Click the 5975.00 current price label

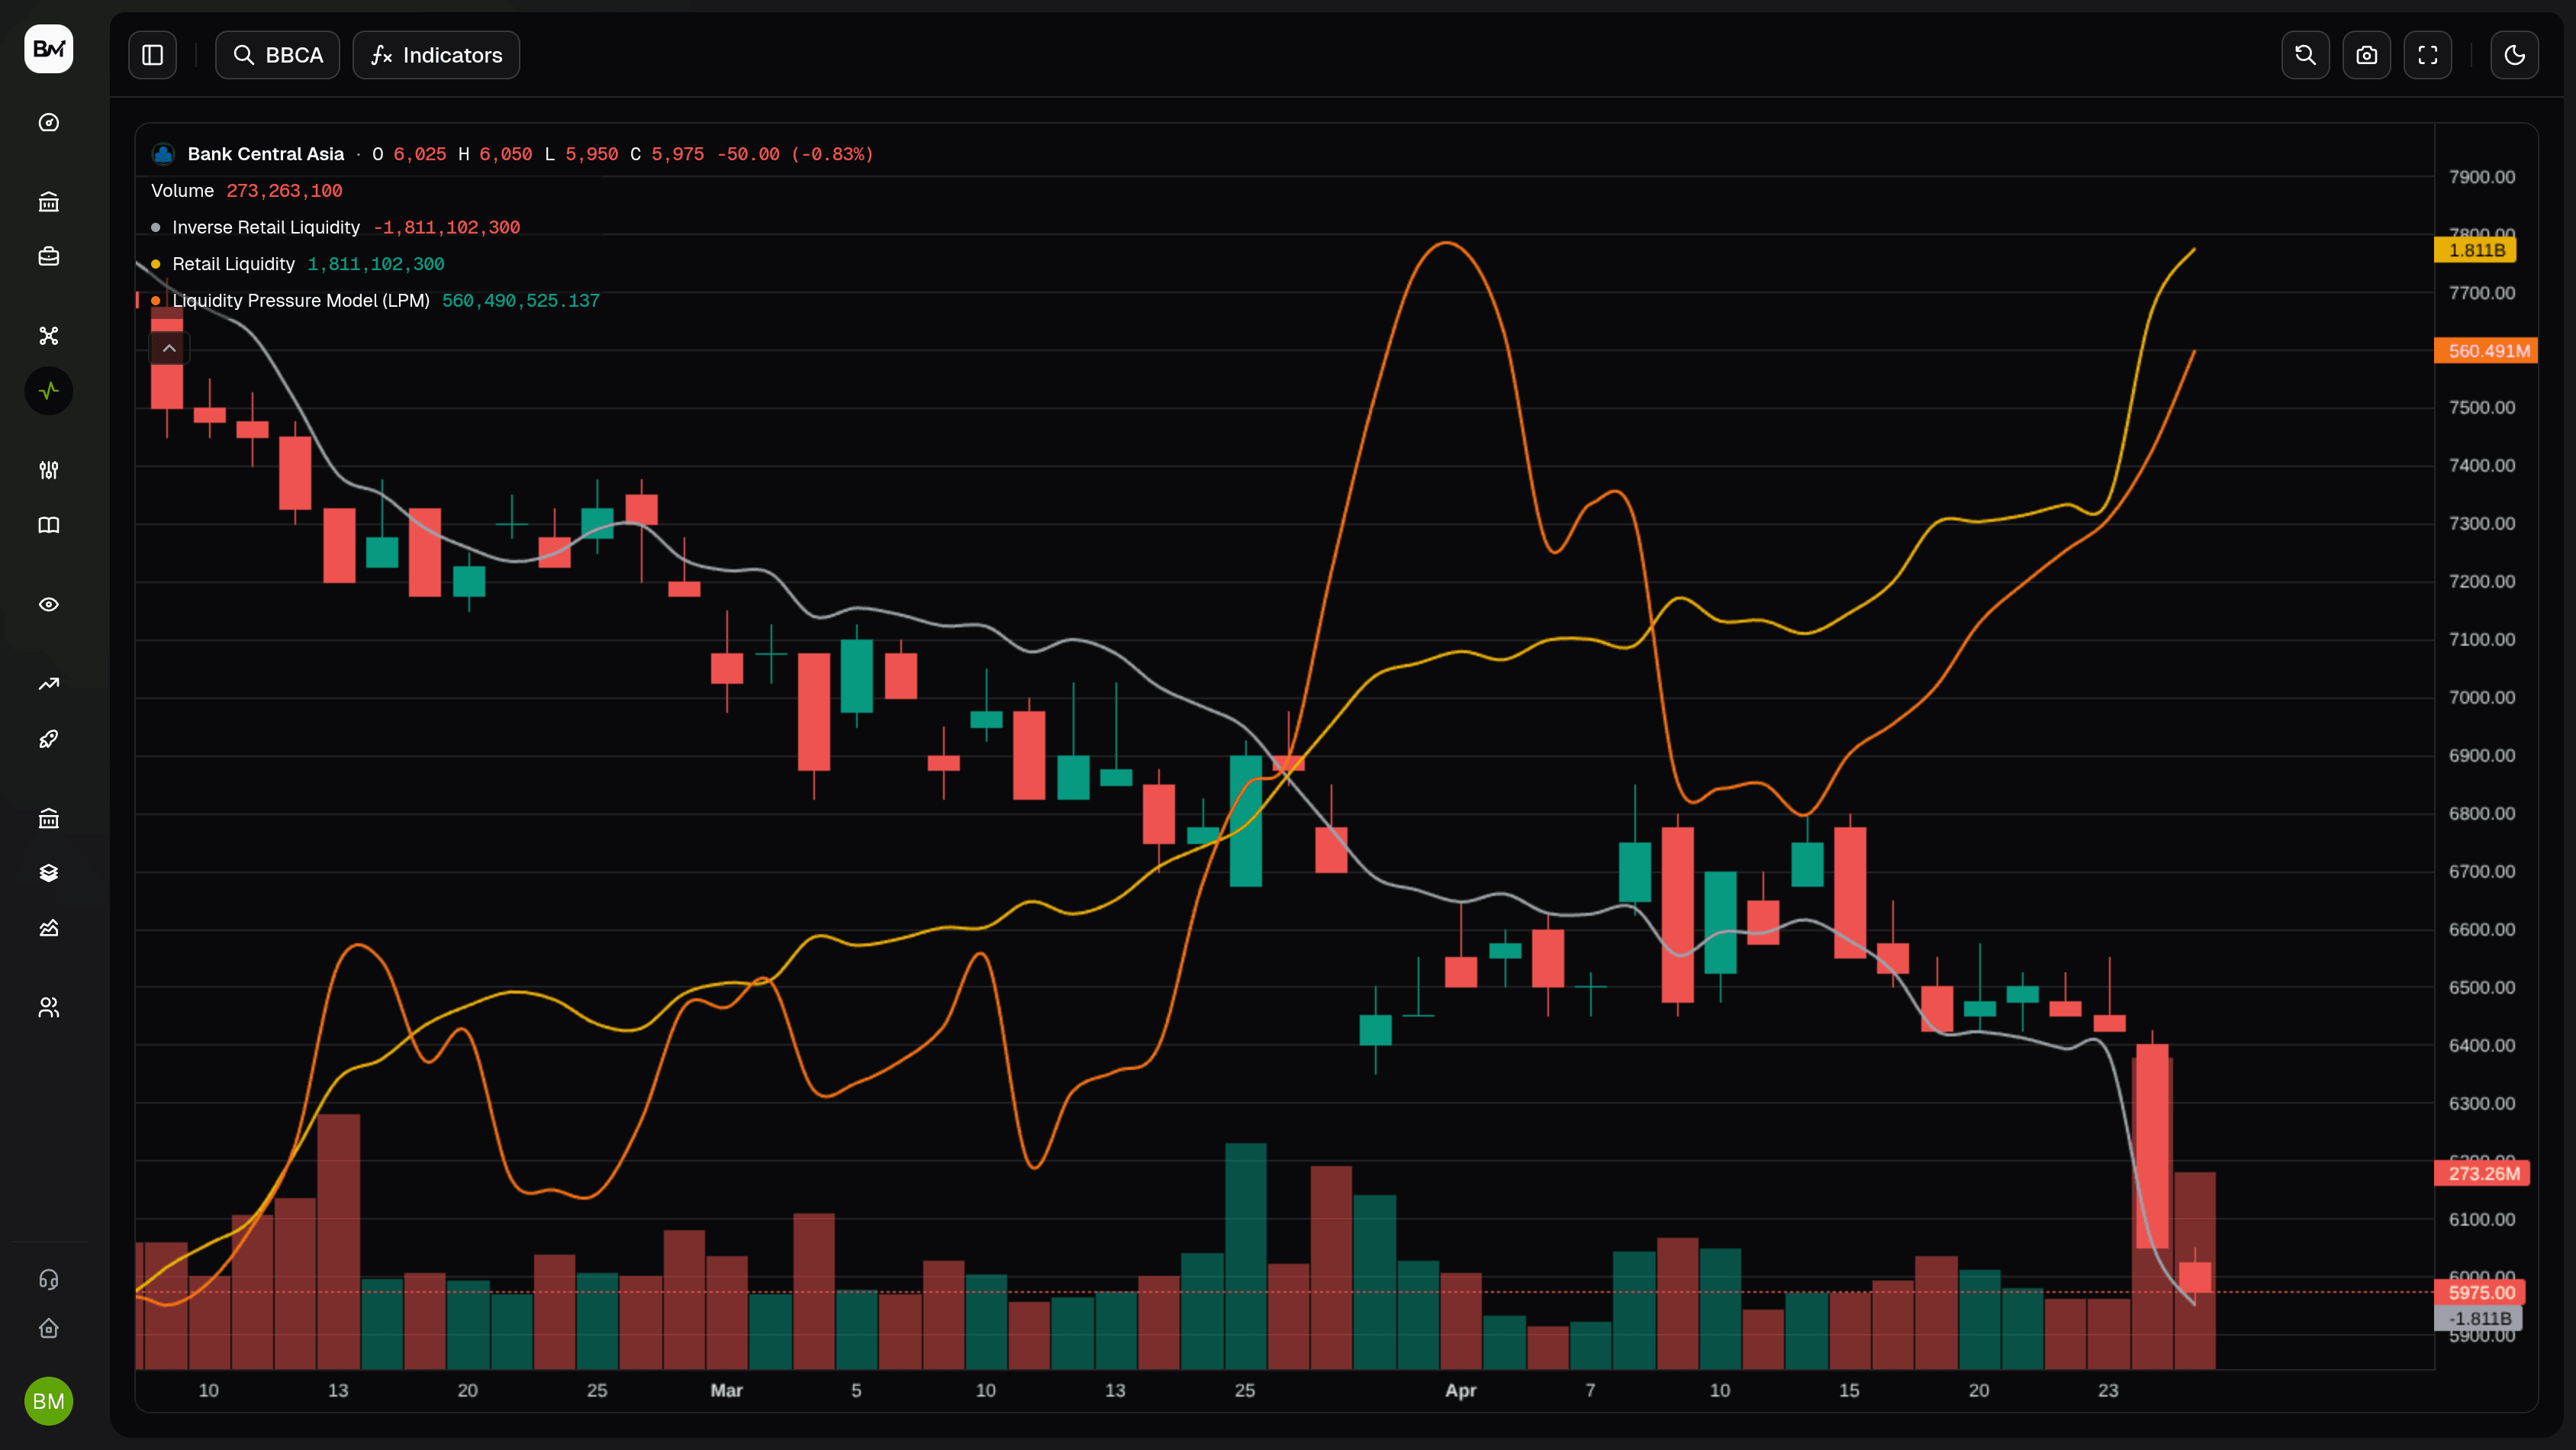[2481, 1292]
